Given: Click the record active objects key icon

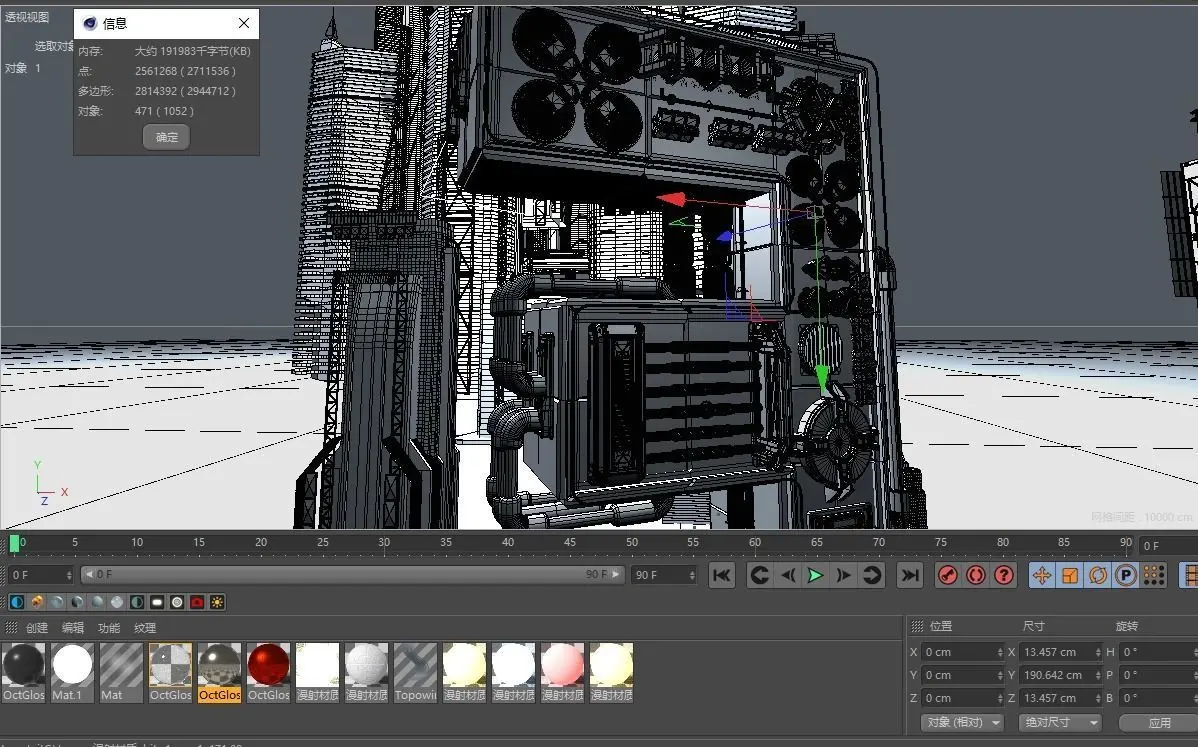Looking at the screenshot, I should (947, 575).
